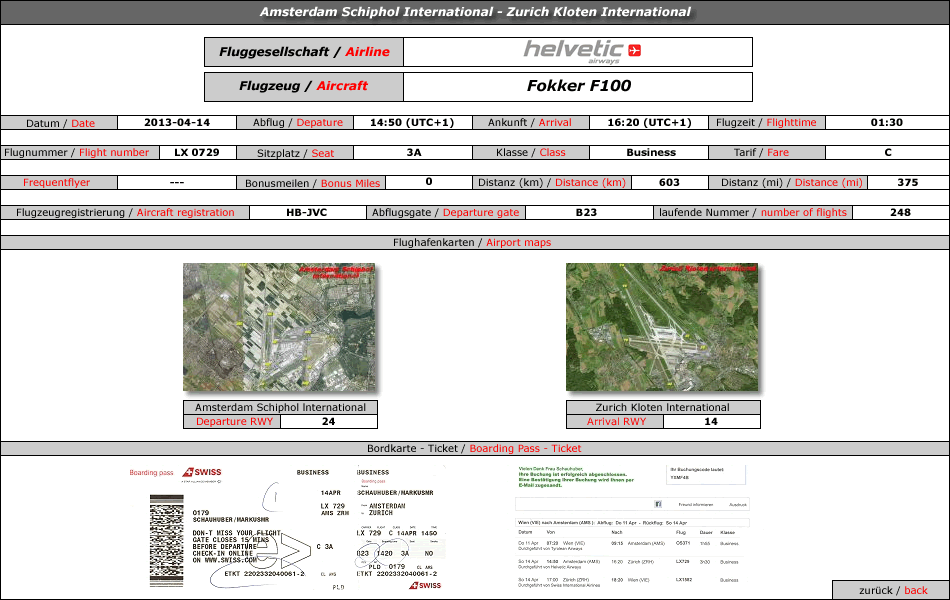Click the flight time value 01:30
The width and height of the screenshot is (950, 600).
point(887,122)
